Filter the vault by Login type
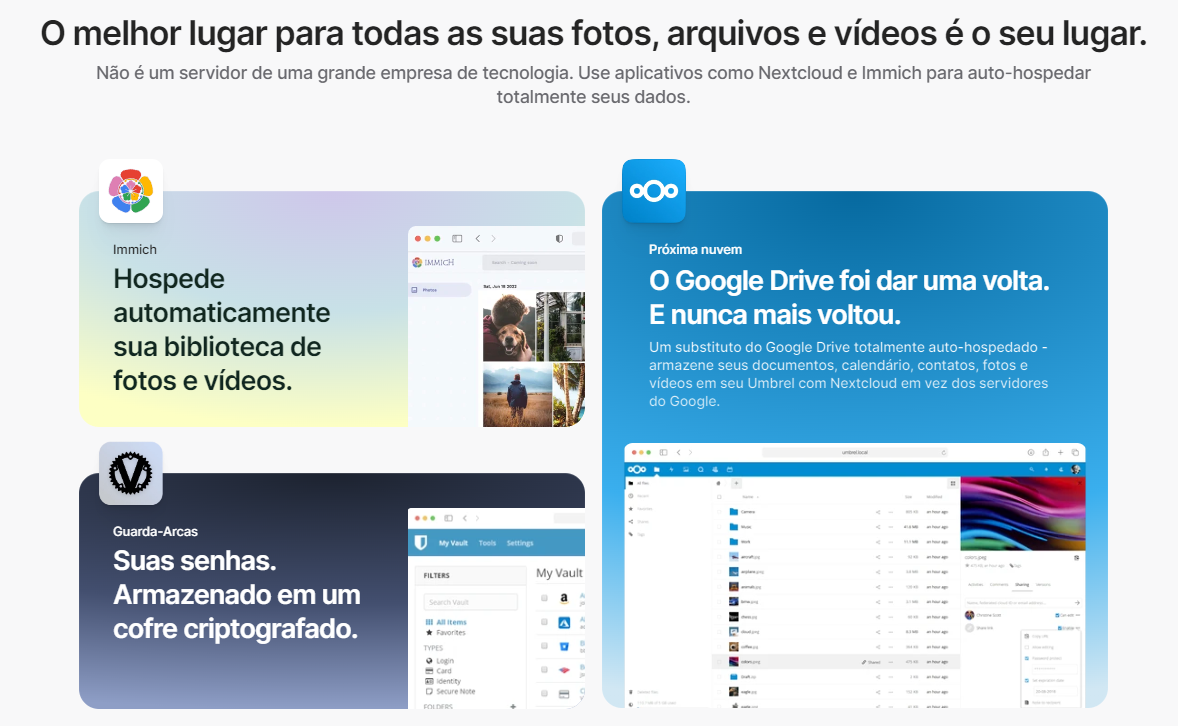This screenshot has width=1178, height=726. (440, 661)
